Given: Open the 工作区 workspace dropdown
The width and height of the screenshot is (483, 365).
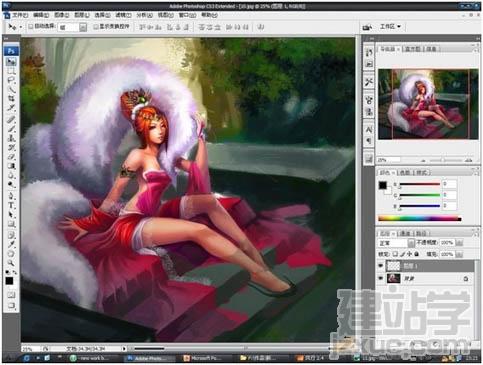Looking at the screenshot, I should 390,26.
